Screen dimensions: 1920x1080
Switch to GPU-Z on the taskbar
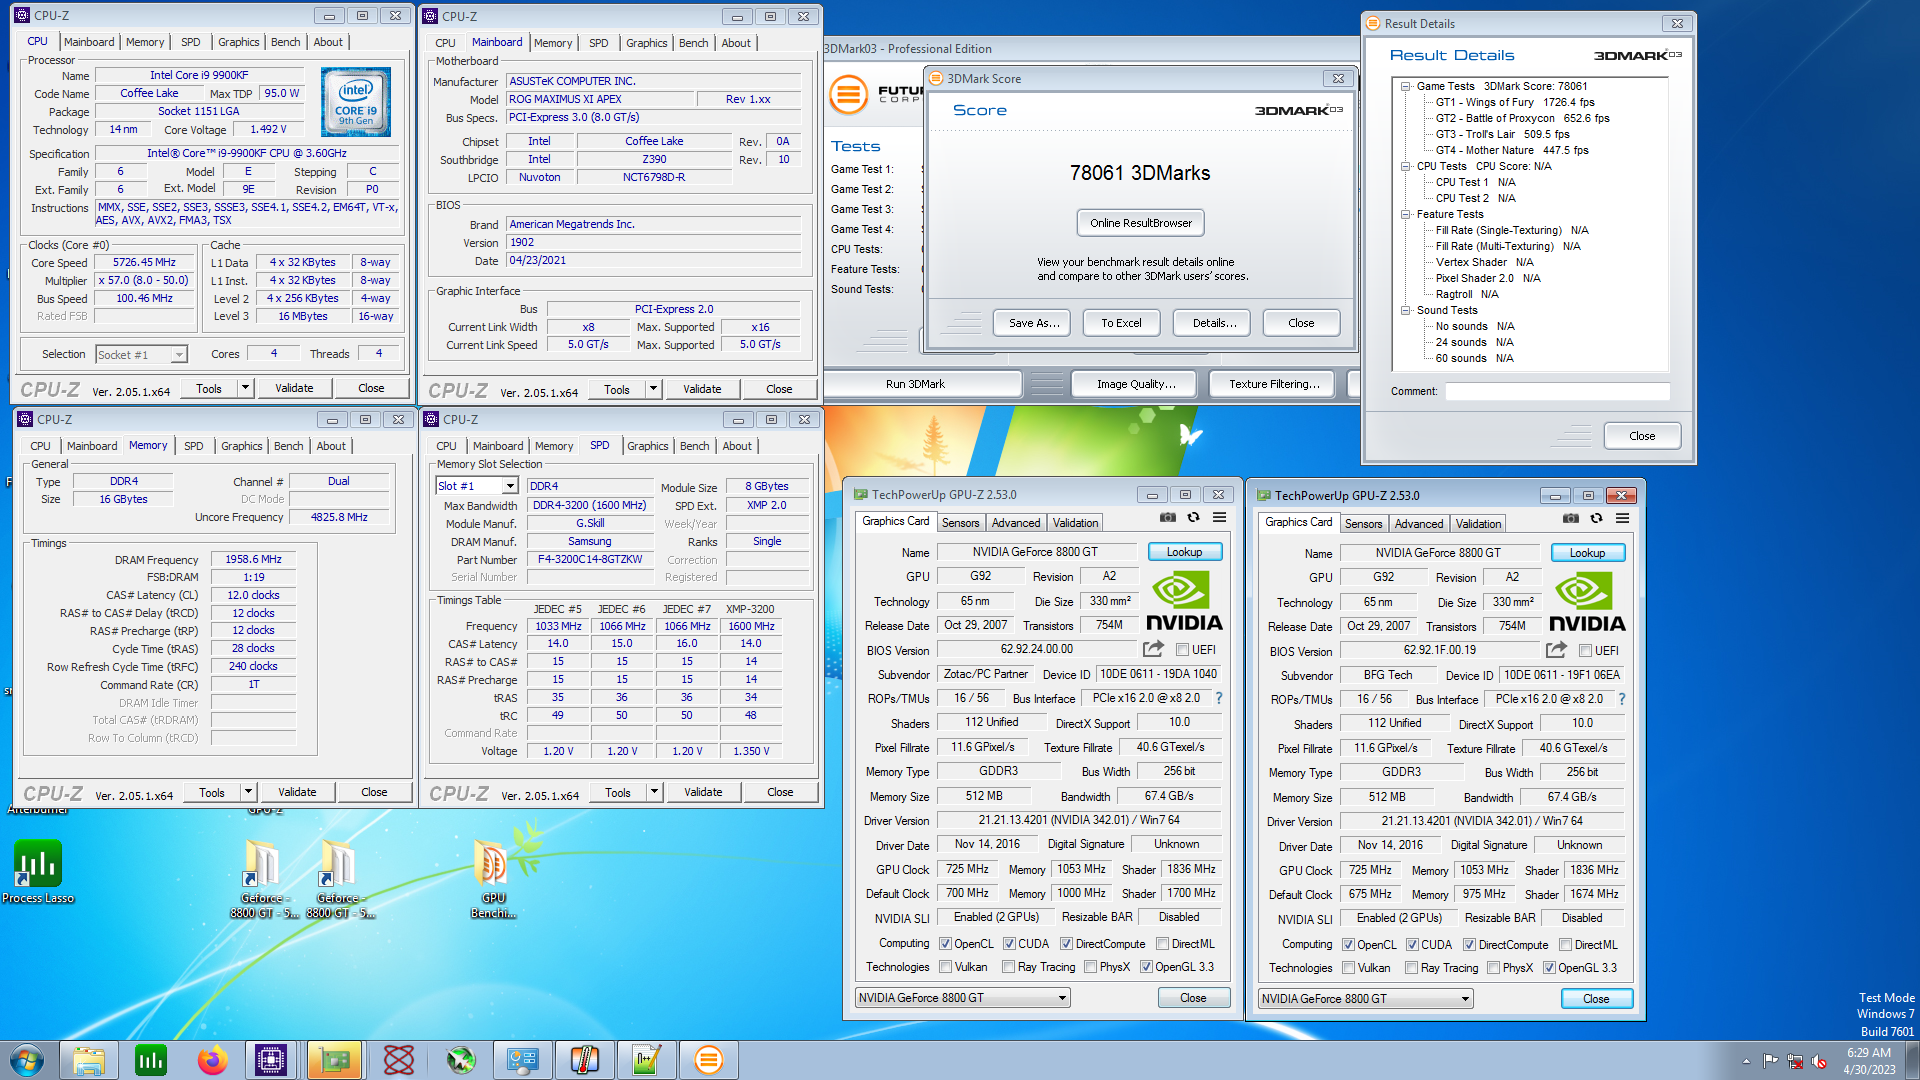tap(334, 1060)
